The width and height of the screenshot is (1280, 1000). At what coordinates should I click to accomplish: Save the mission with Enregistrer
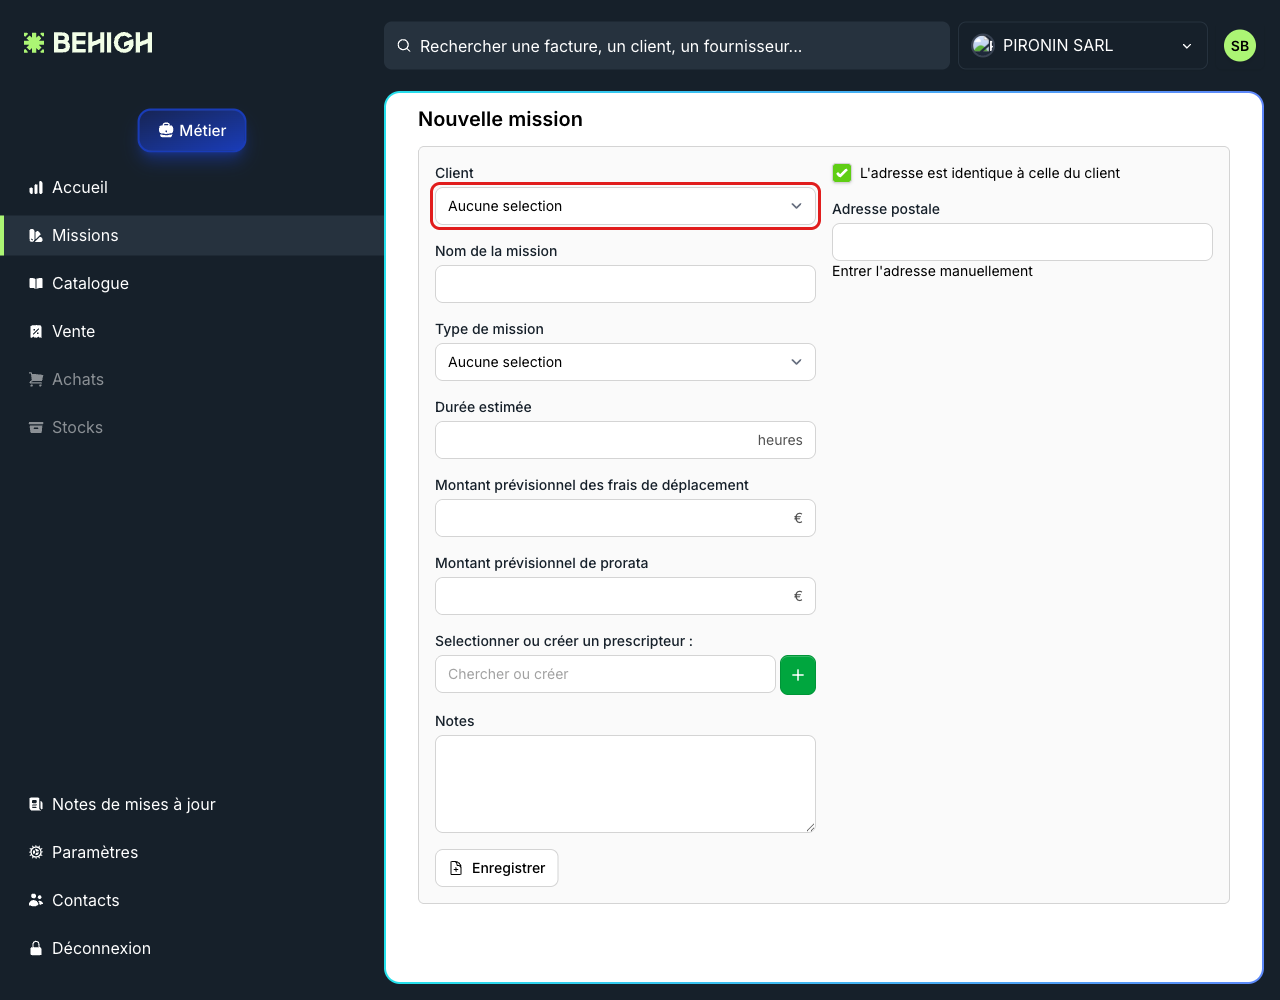[x=497, y=869]
